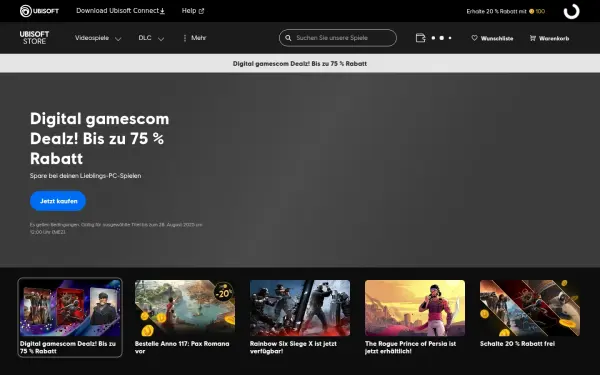600x375 pixels.
Task: Click the Digital gamescom Dealz promo banner bar
Action: point(300,63)
